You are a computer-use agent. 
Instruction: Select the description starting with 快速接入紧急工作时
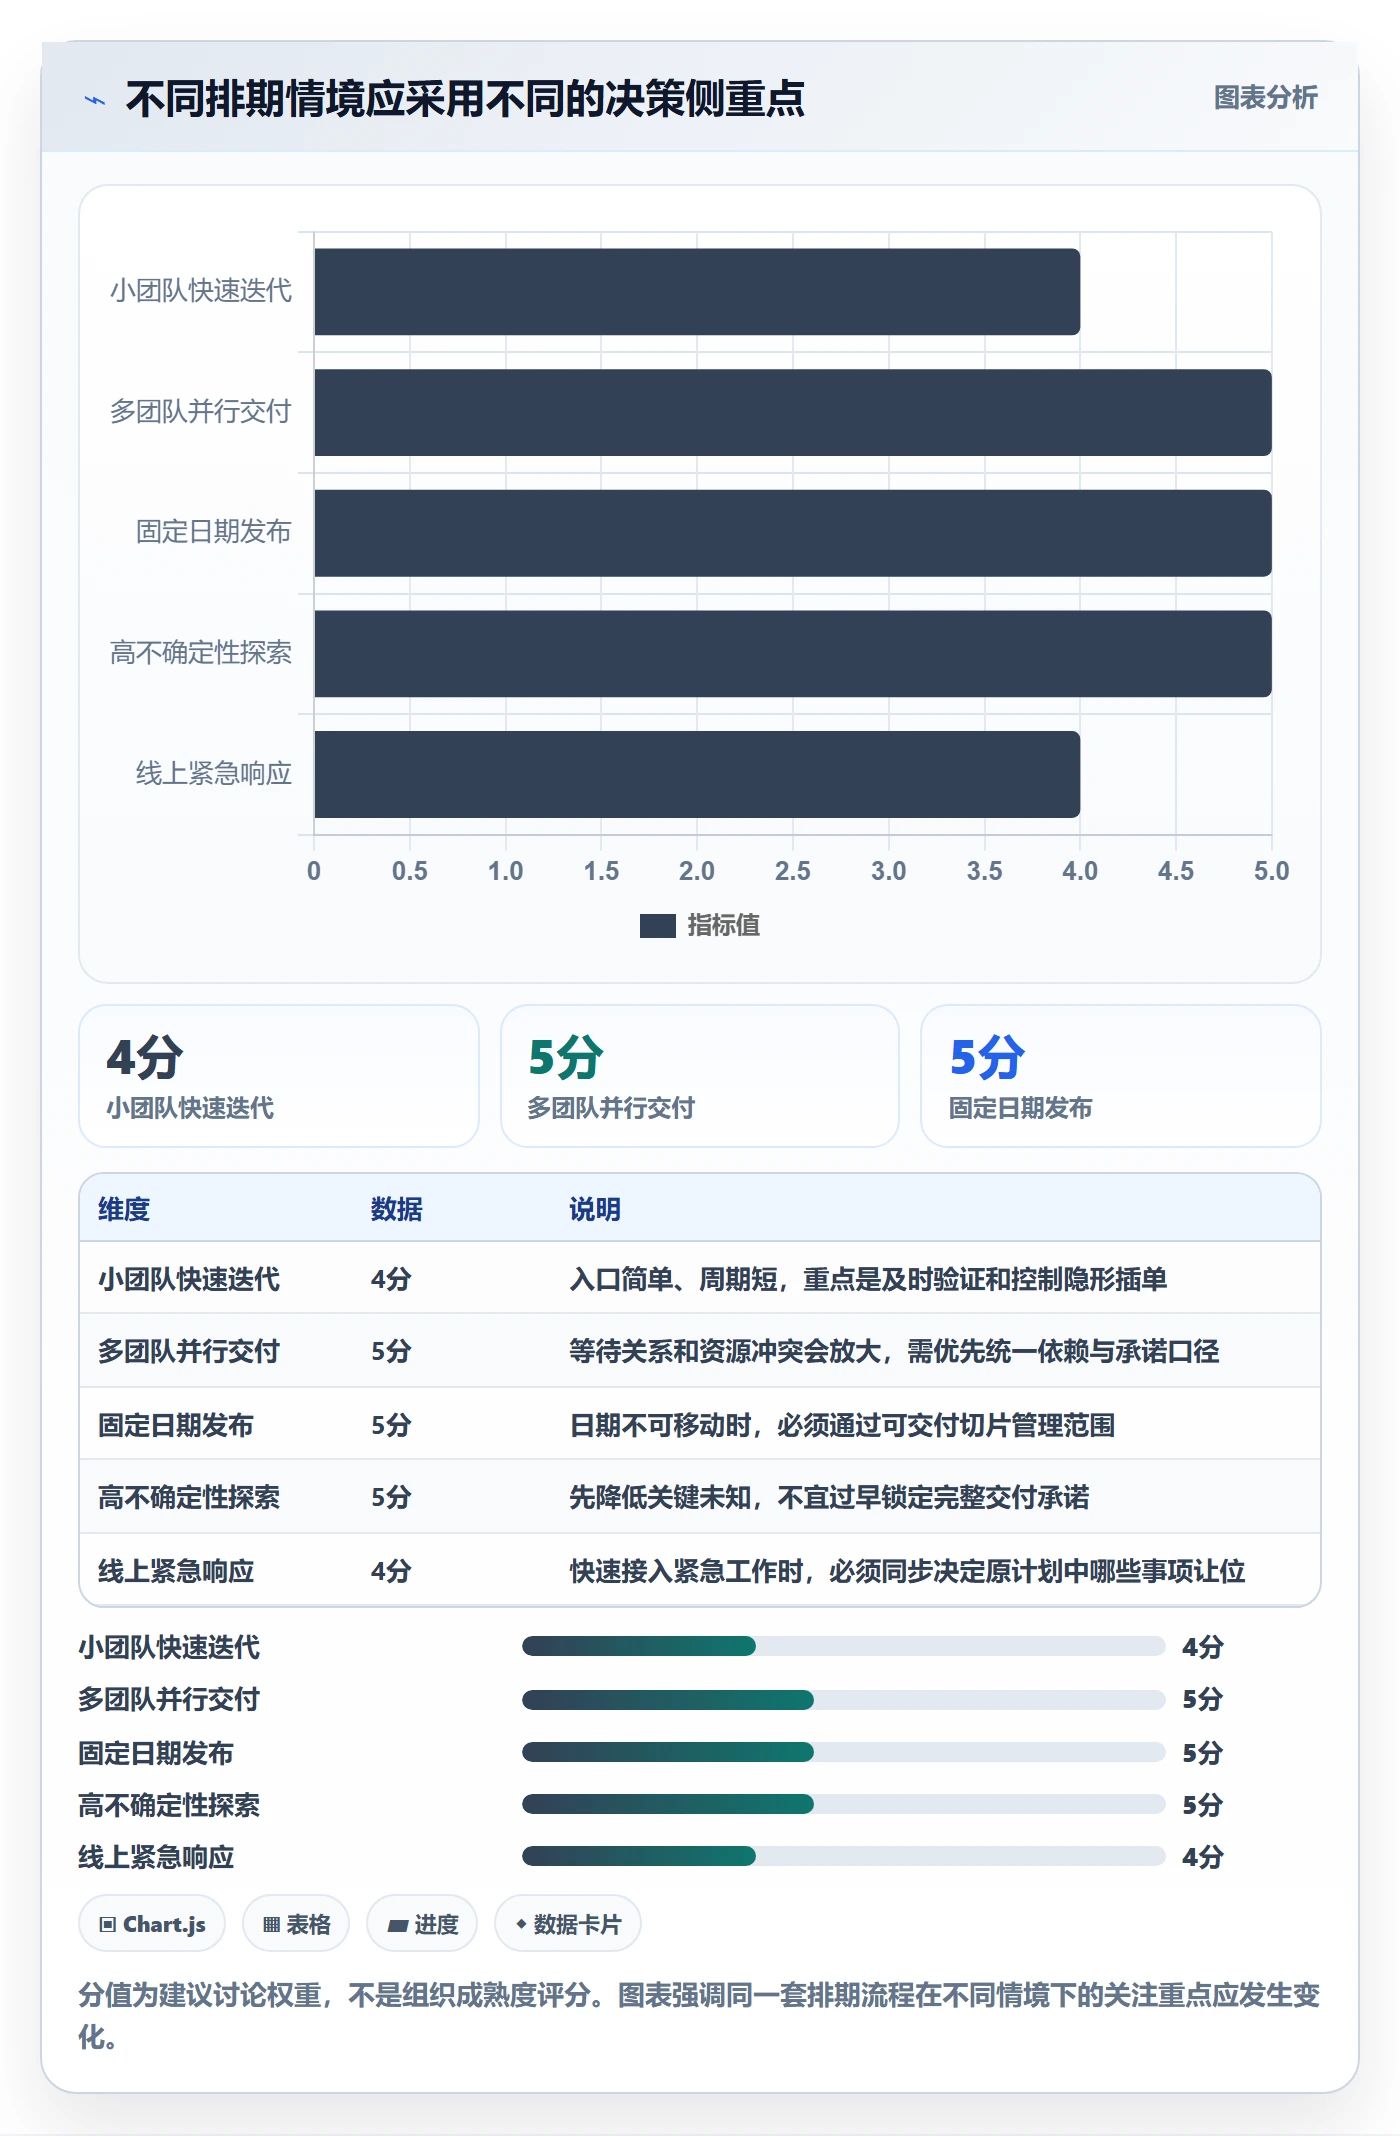tap(907, 1571)
